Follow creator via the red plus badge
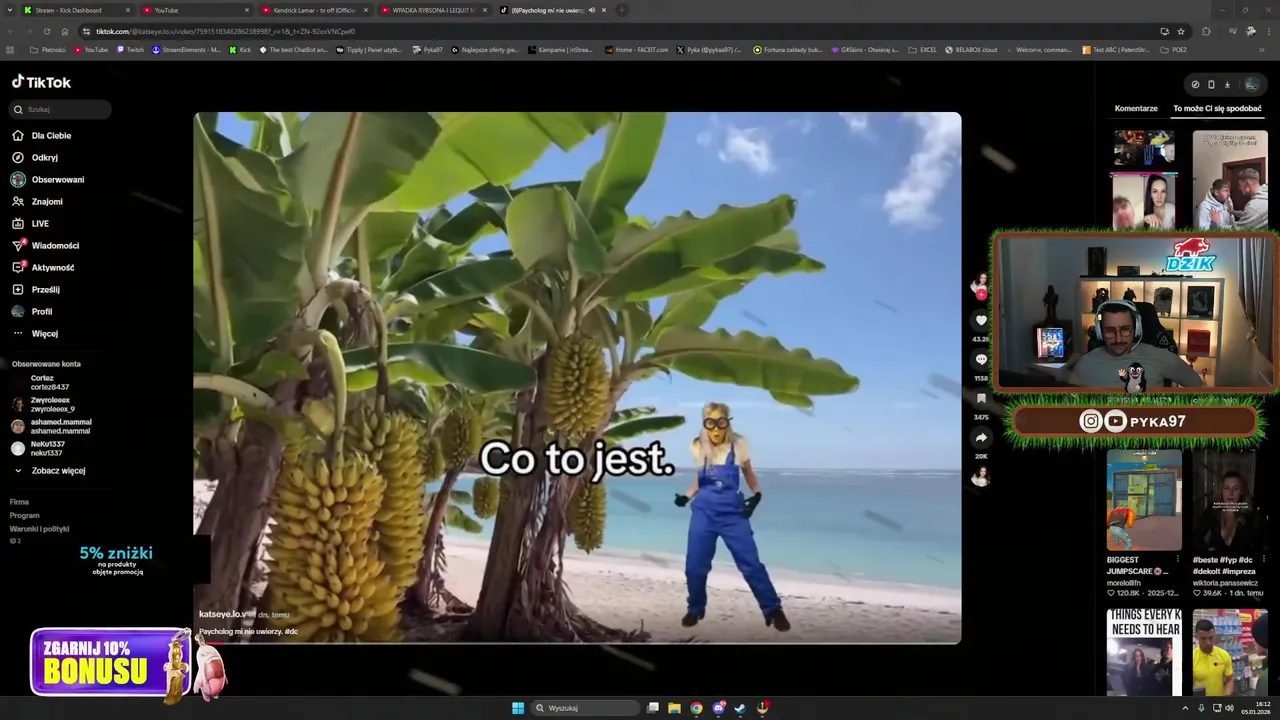This screenshot has width=1280, height=720. [981, 295]
